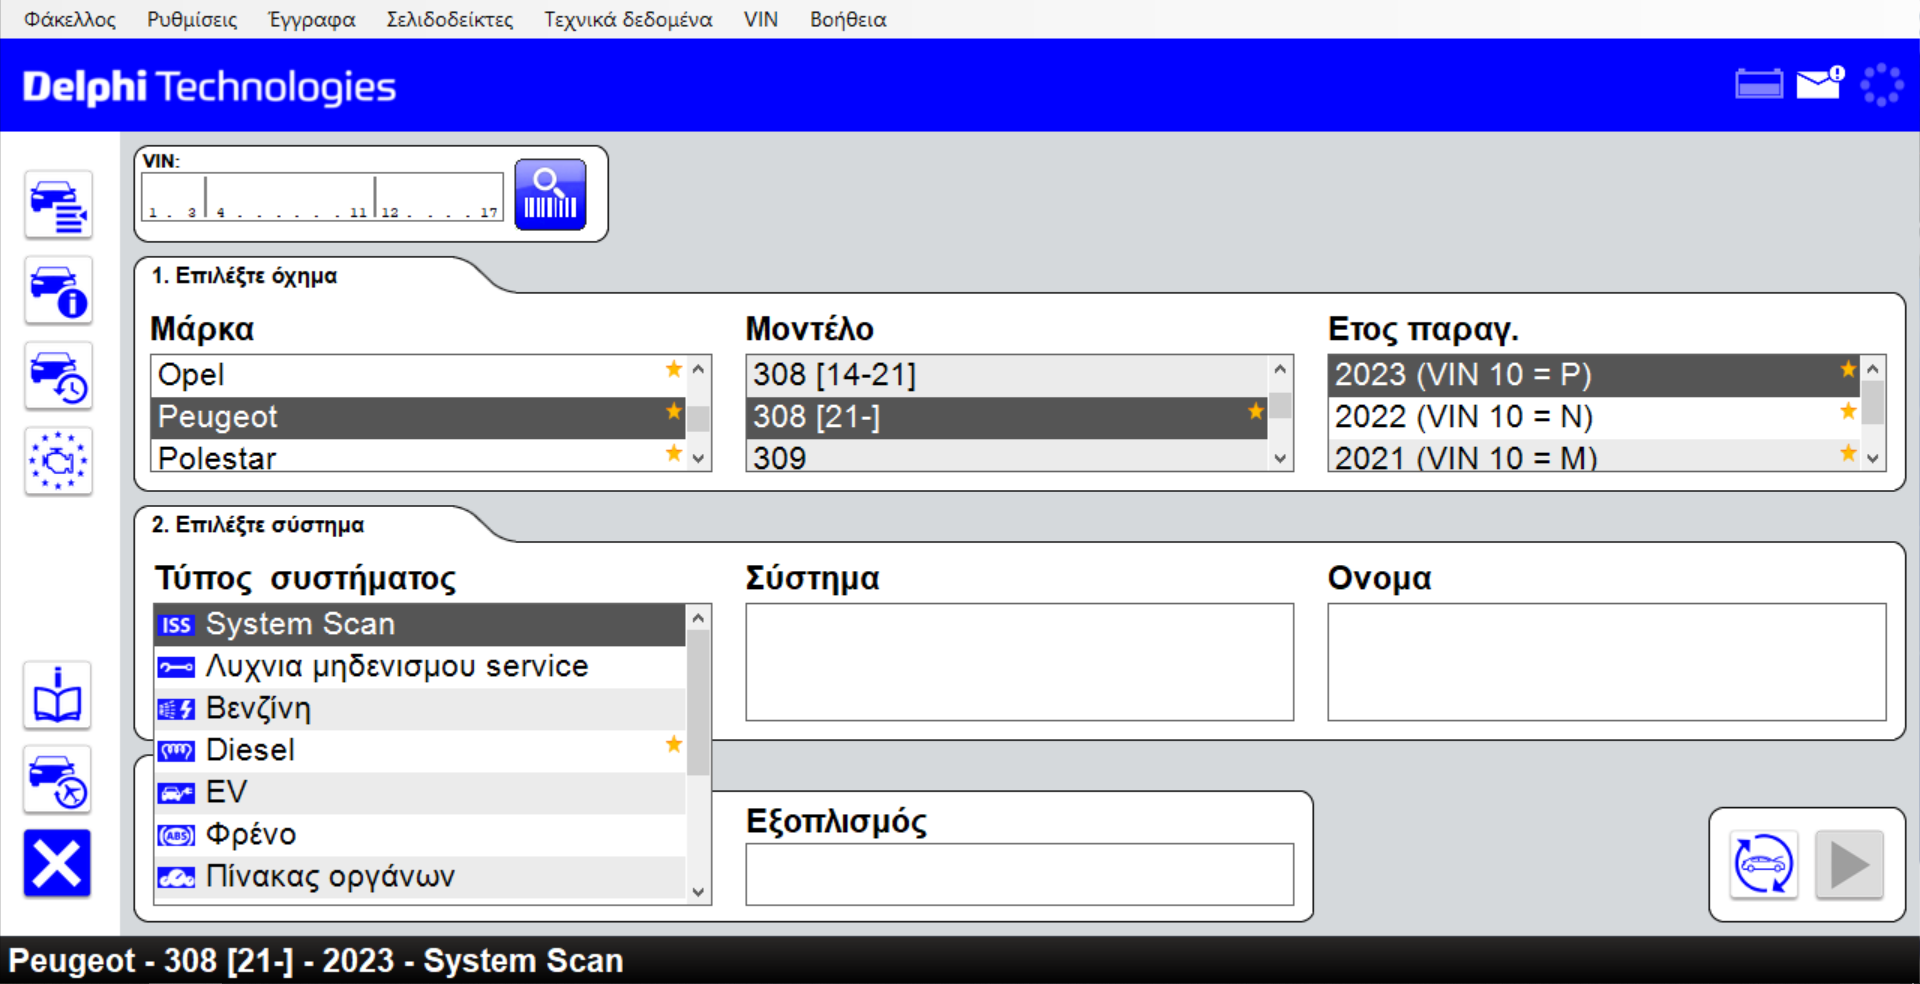Select Diesel system type
The width and height of the screenshot is (1920, 984).
click(x=420, y=750)
